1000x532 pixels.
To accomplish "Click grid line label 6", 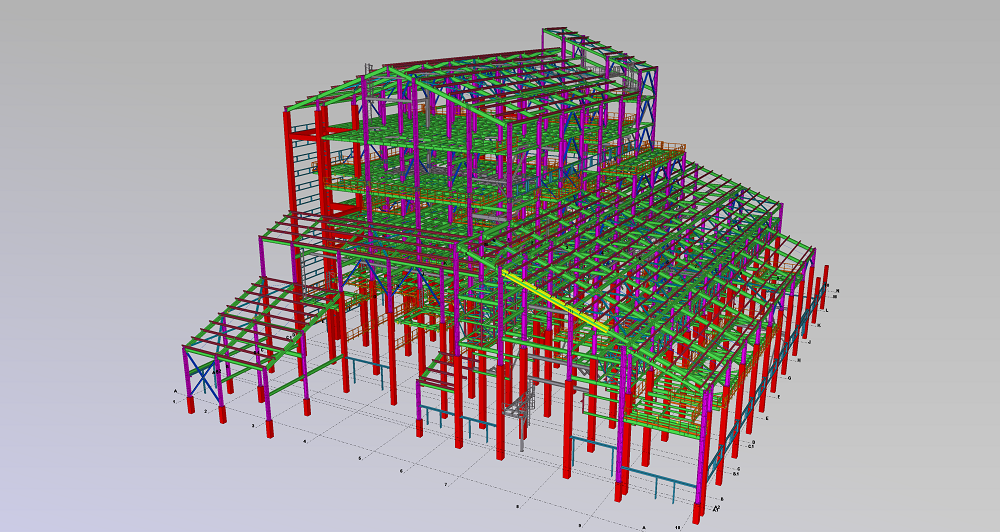I will (x=401, y=471).
